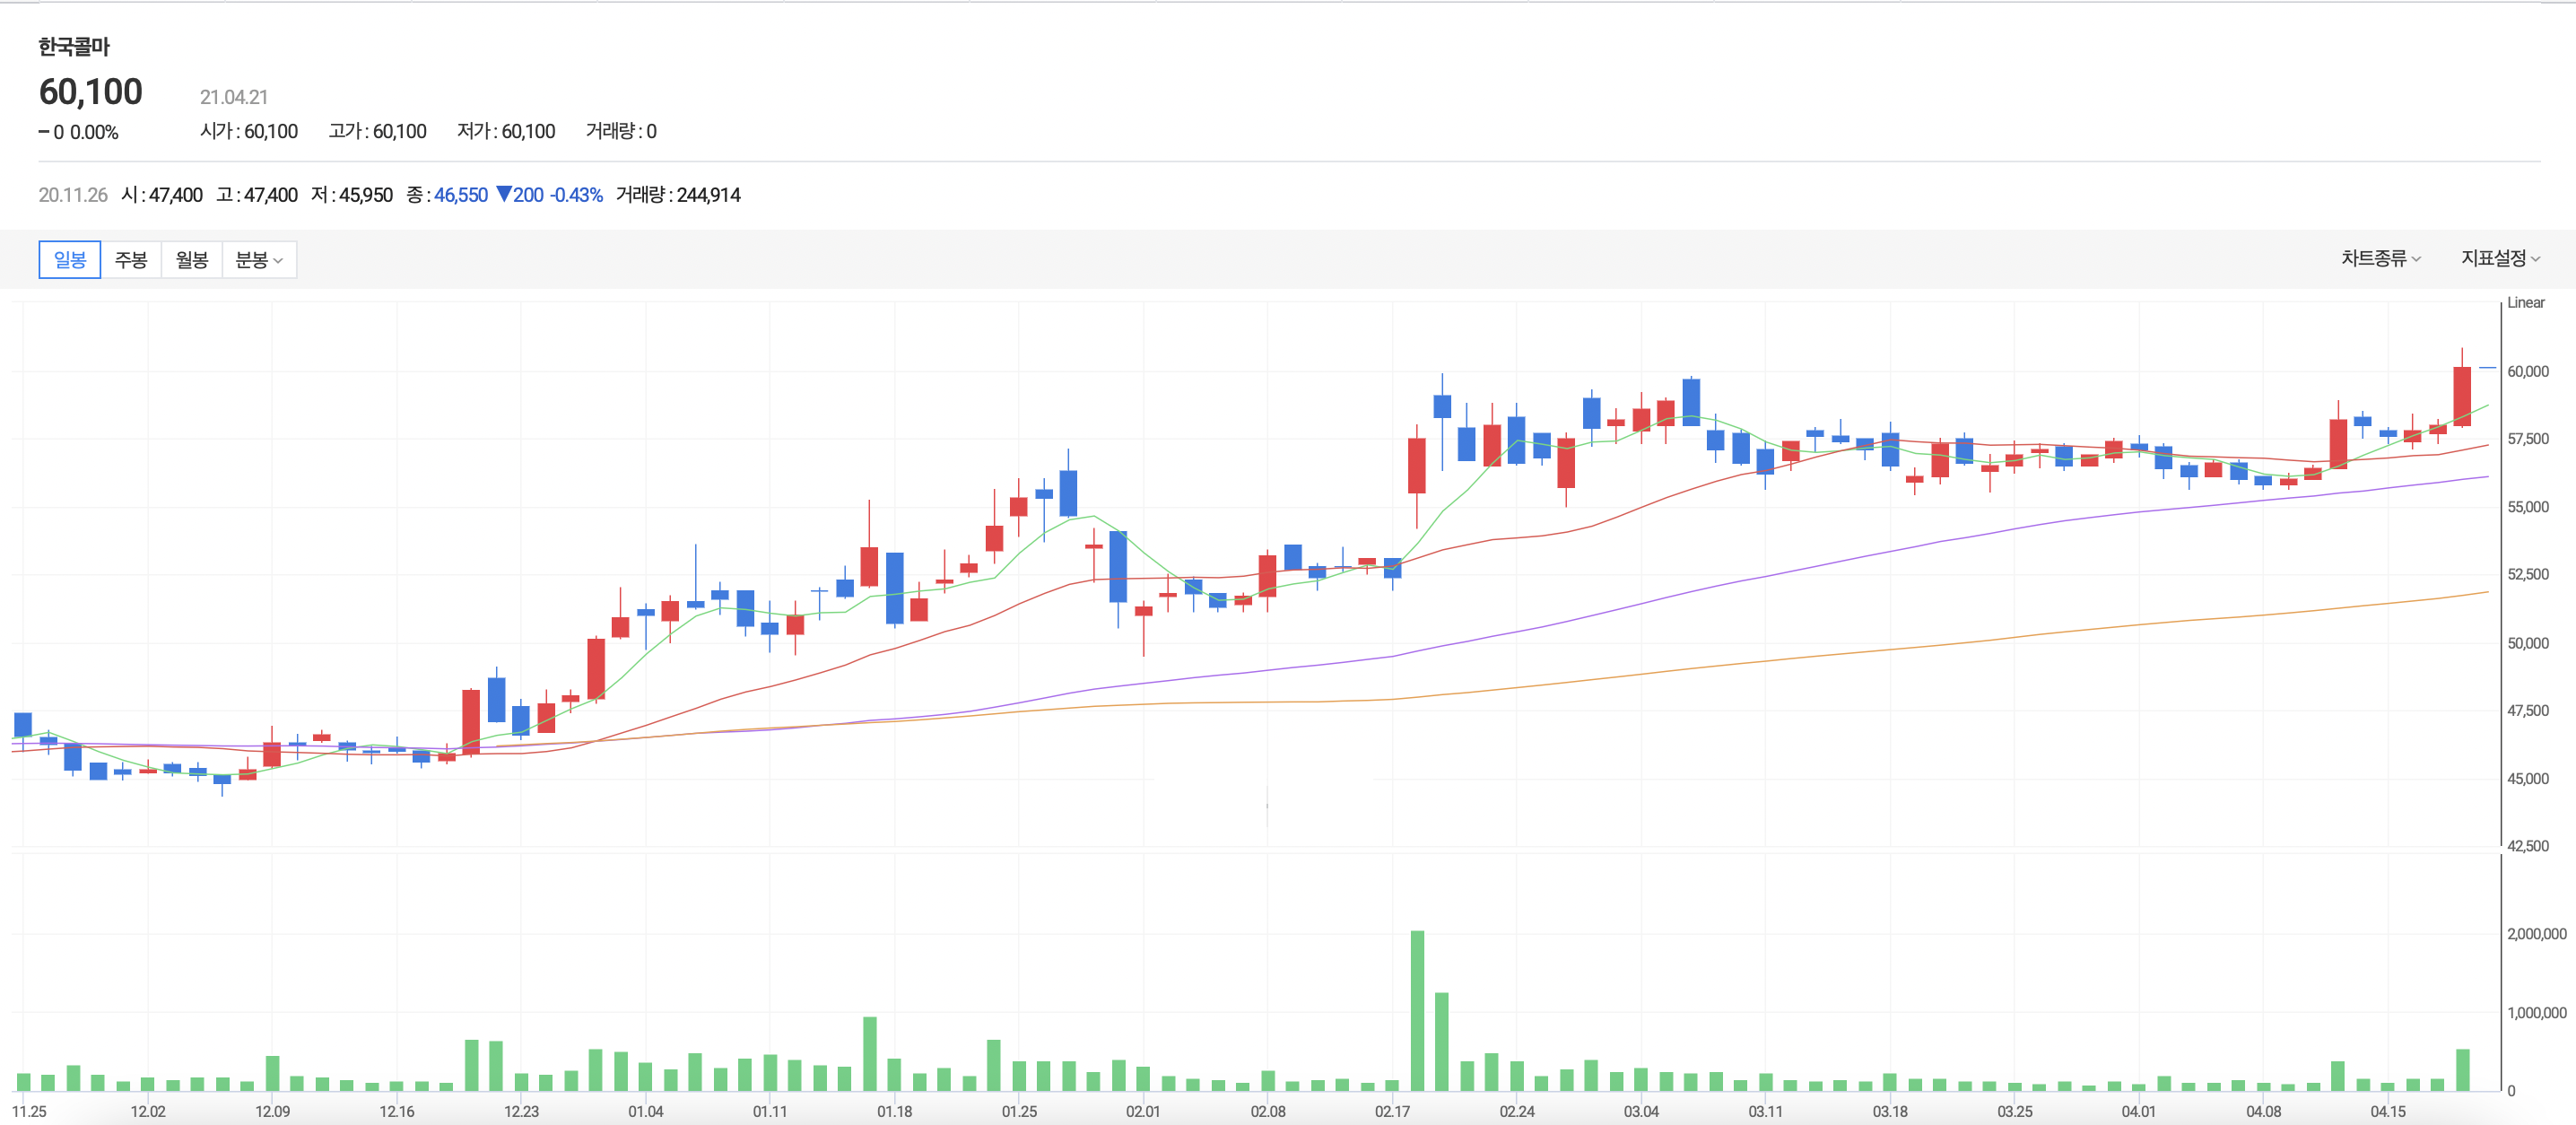Click the 01.04 date axis label
The height and width of the screenshot is (1125, 2576).
tap(646, 1111)
